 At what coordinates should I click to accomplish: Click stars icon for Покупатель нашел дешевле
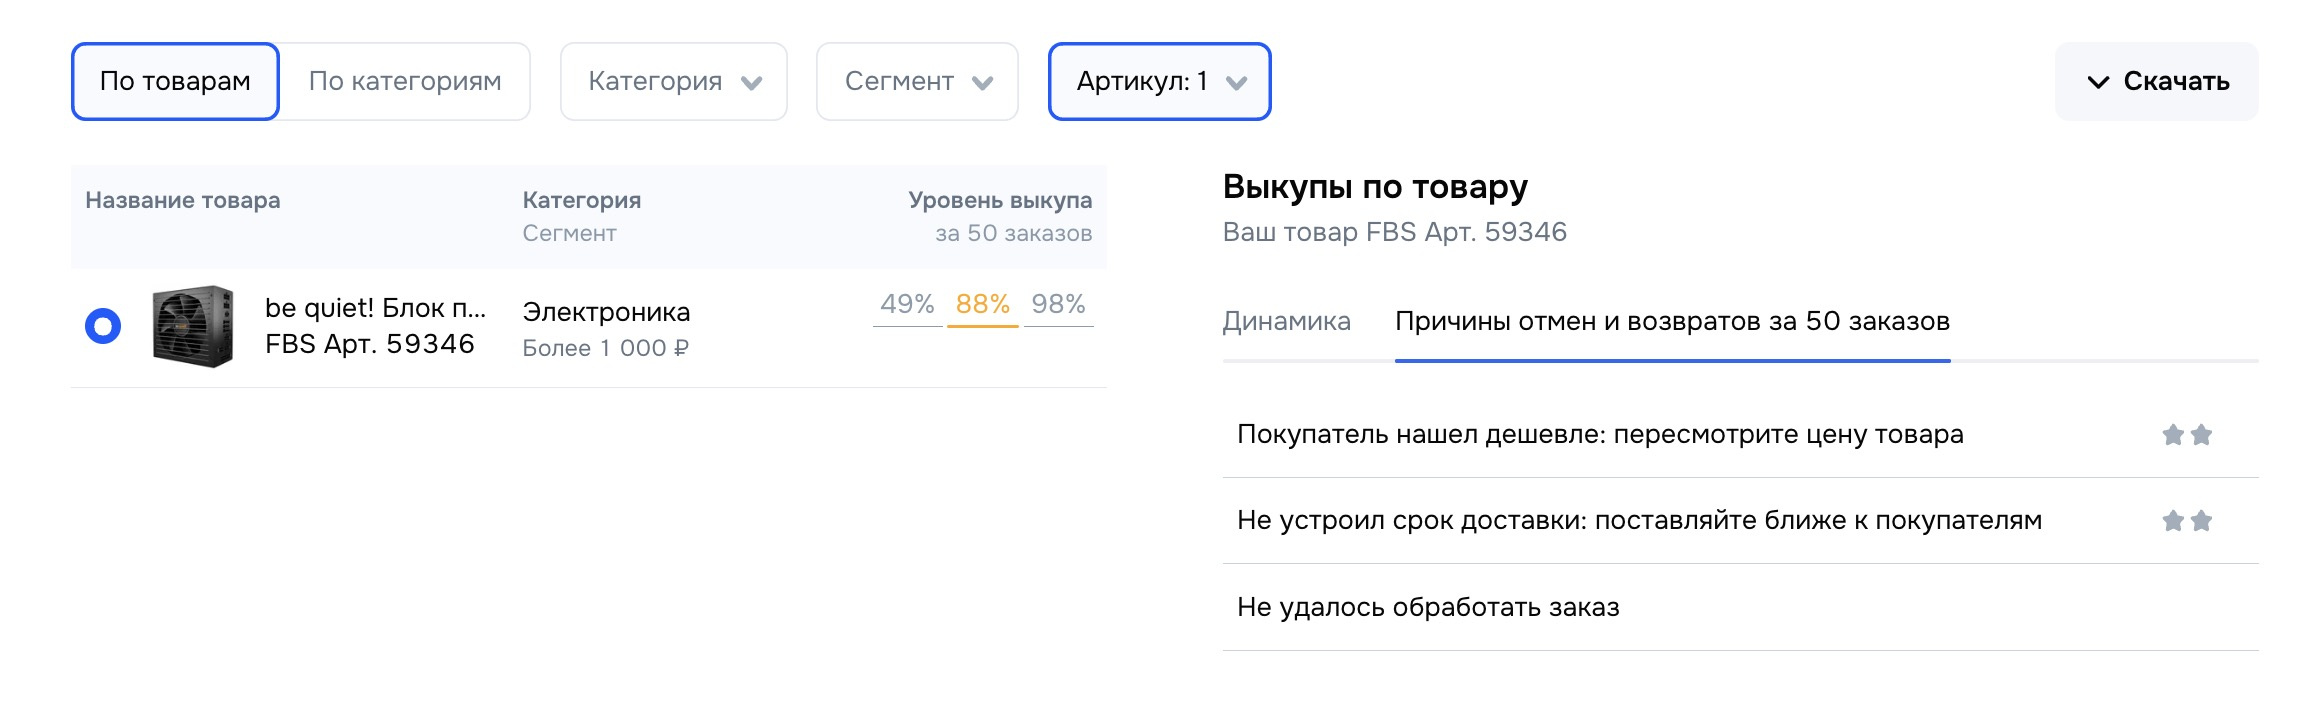[x=2187, y=435]
